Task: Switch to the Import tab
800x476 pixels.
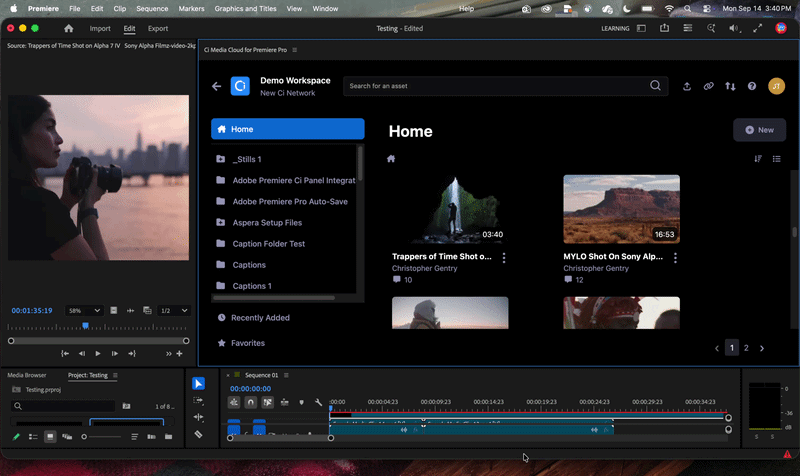Action: [100, 29]
